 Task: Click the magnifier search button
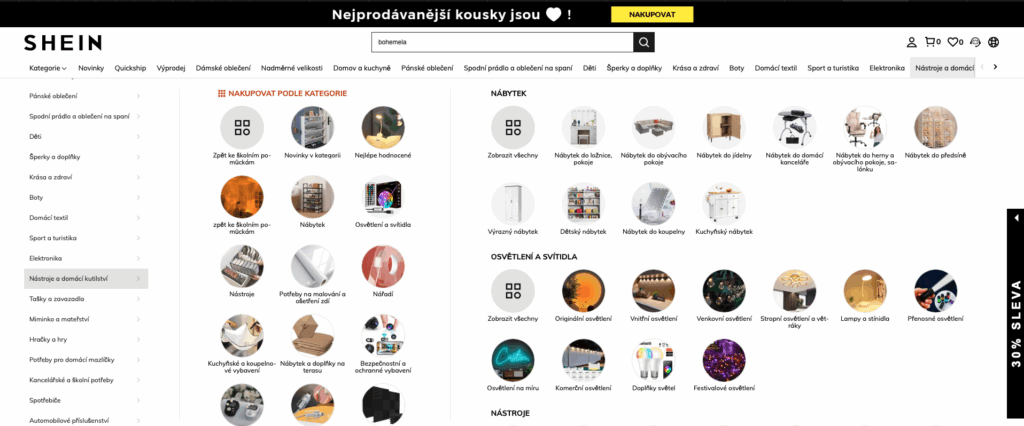(x=643, y=42)
